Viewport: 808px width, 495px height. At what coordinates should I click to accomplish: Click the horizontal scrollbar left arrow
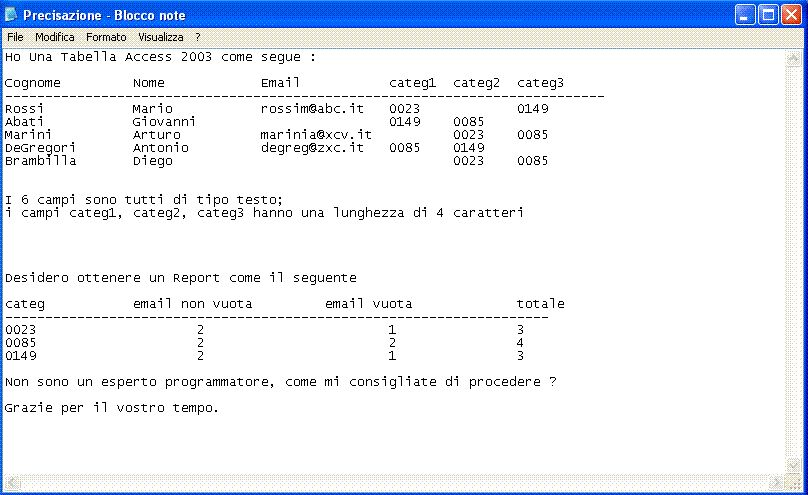click(13, 483)
